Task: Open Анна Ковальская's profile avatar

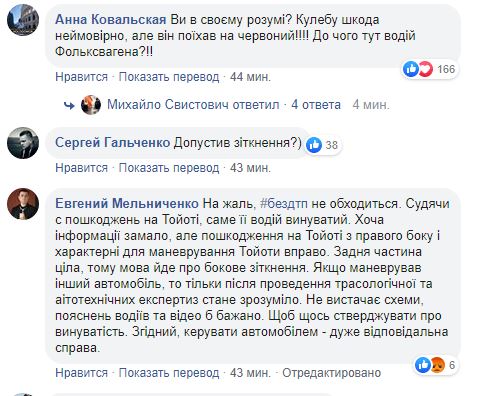Action: 23,20
